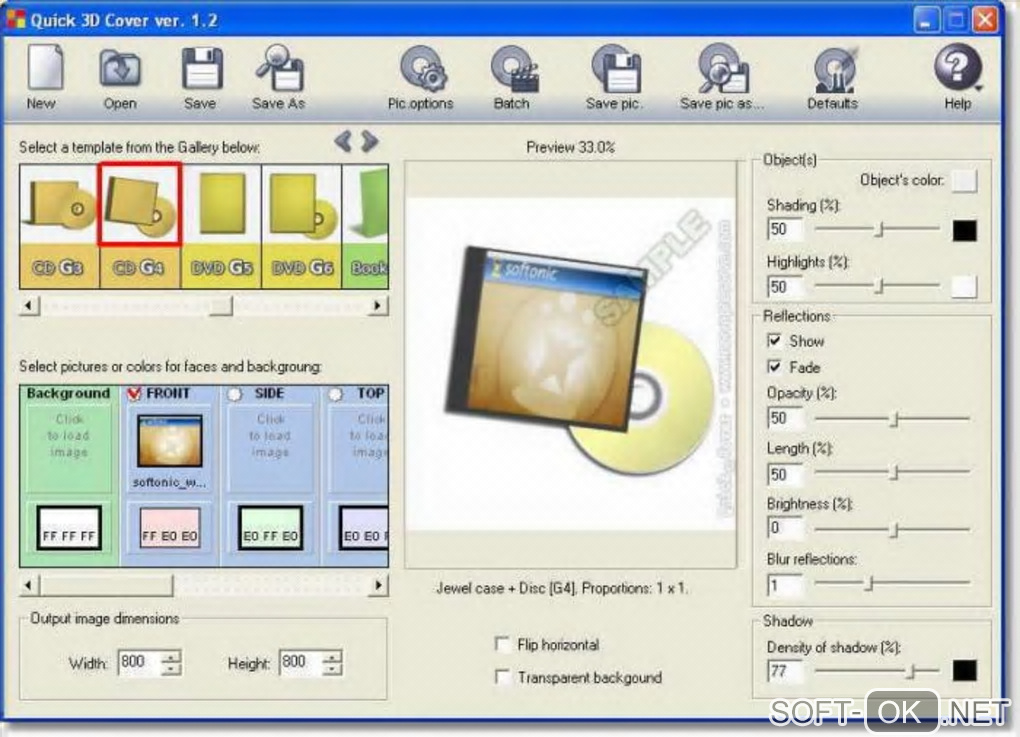Image resolution: width=1020 pixels, height=737 pixels.
Task: Increase Height with spinner up arrow
Action: (x=332, y=656)
